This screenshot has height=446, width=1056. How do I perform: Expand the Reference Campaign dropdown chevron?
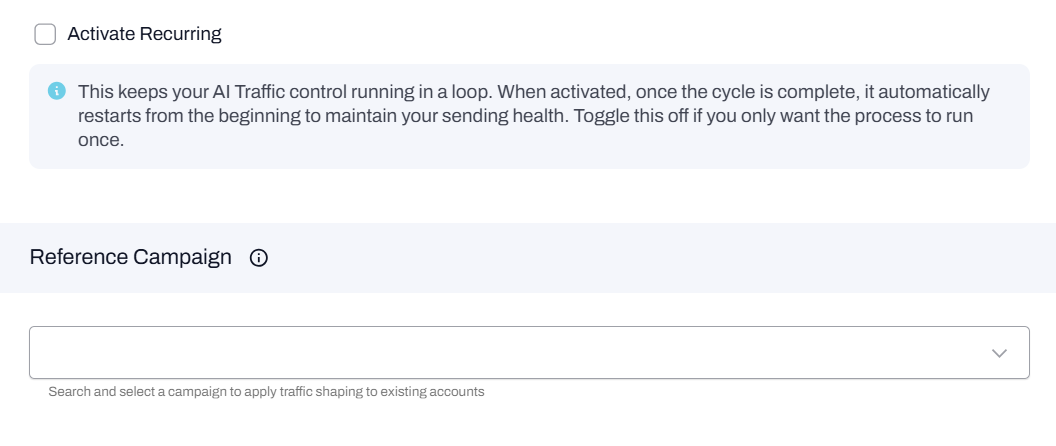[x=999, y=353]
